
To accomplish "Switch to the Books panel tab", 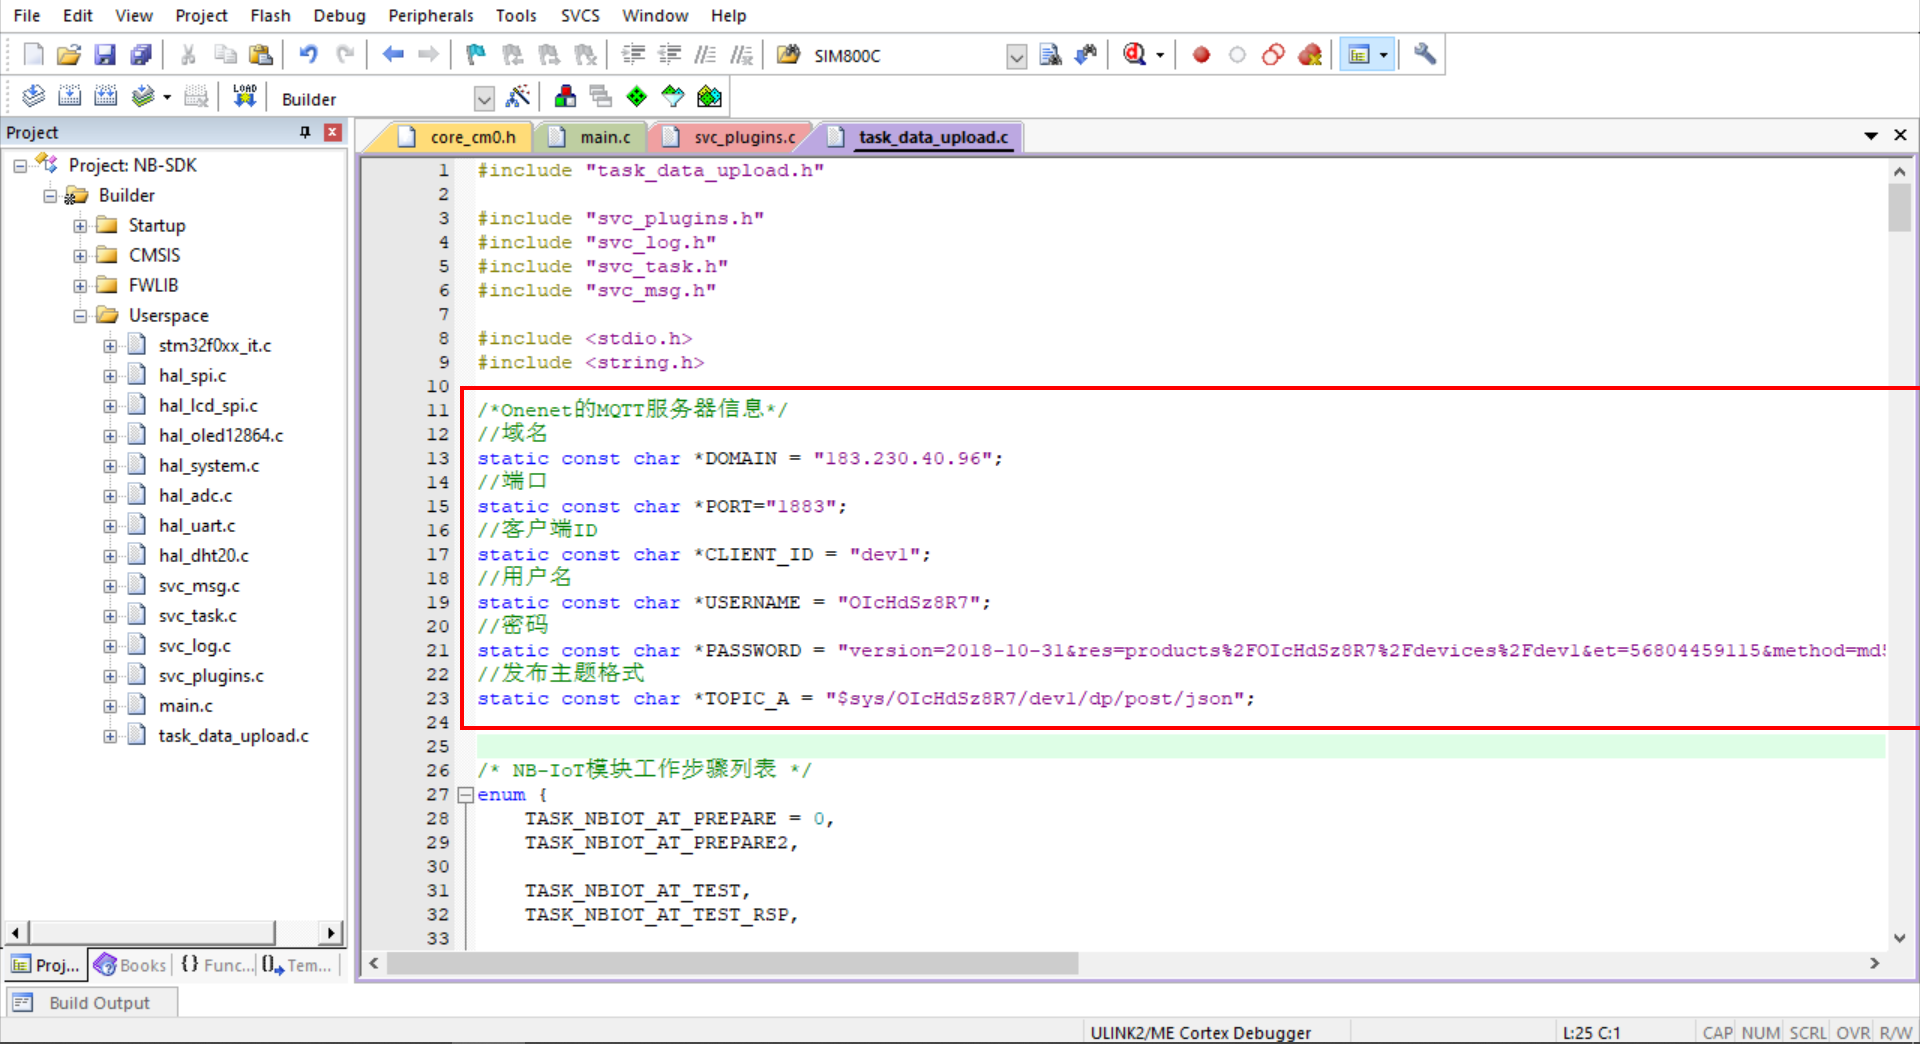I will (130, 965).
